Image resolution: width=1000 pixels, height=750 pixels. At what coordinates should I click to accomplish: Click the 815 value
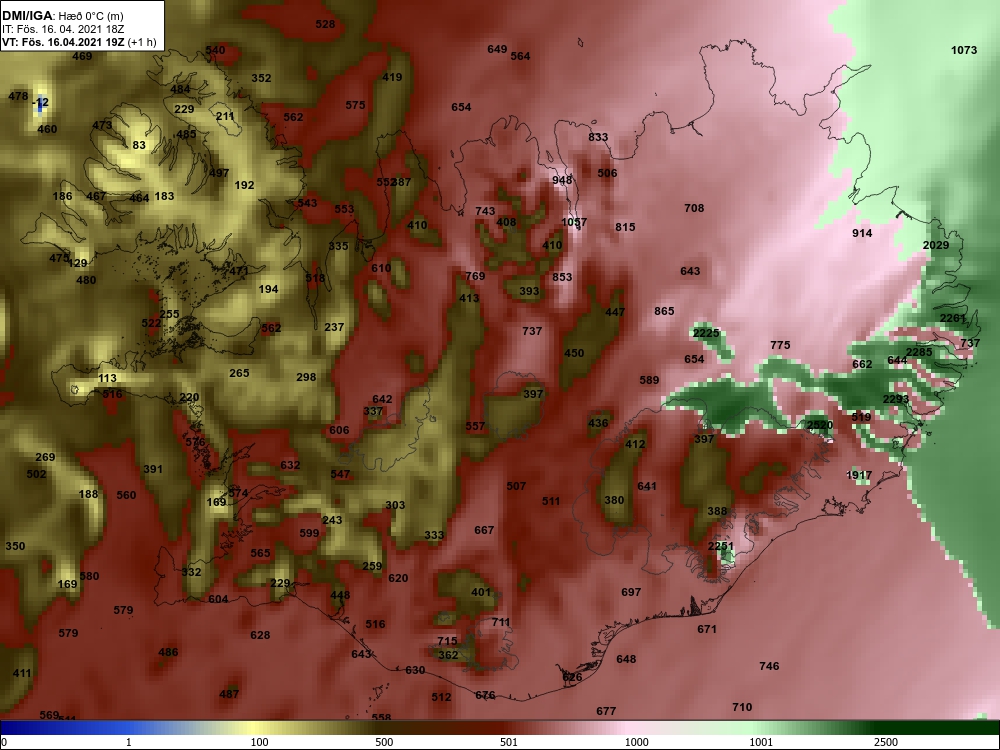626,227
